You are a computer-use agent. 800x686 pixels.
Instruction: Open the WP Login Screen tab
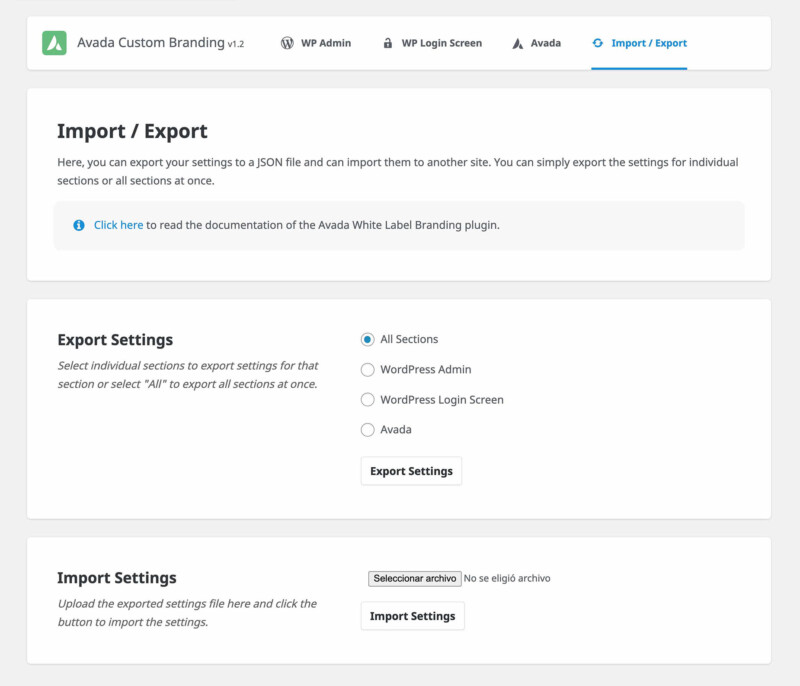coord(440,43)
